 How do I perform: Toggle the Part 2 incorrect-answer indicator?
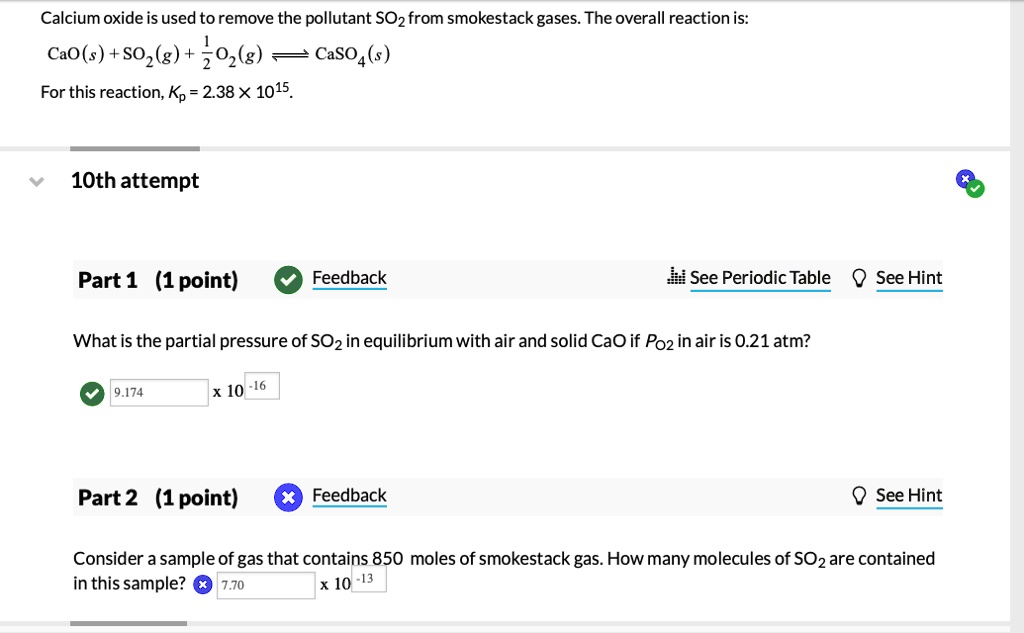[203, 584]
